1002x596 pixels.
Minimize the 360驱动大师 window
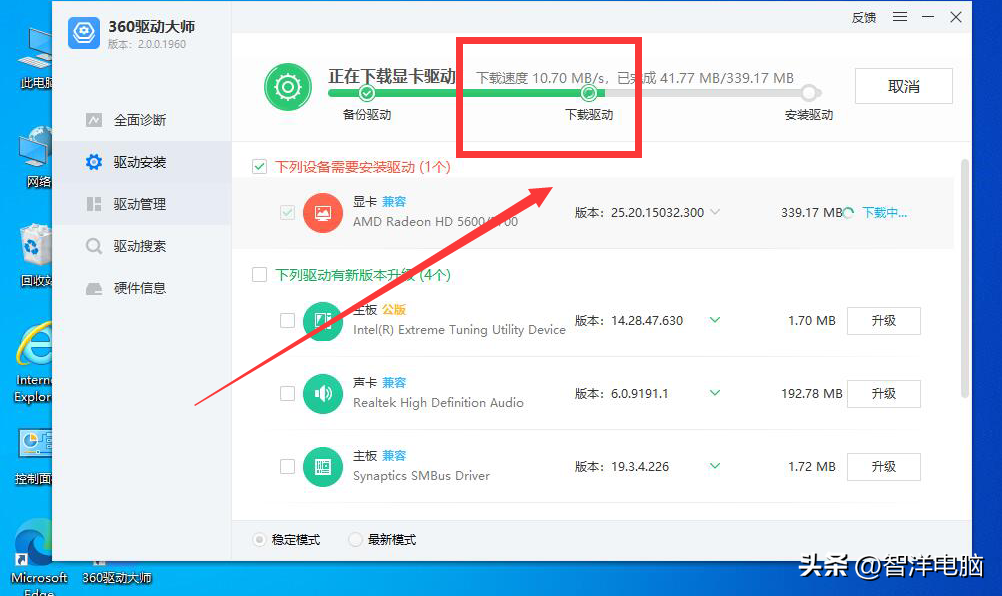(928, 17)
